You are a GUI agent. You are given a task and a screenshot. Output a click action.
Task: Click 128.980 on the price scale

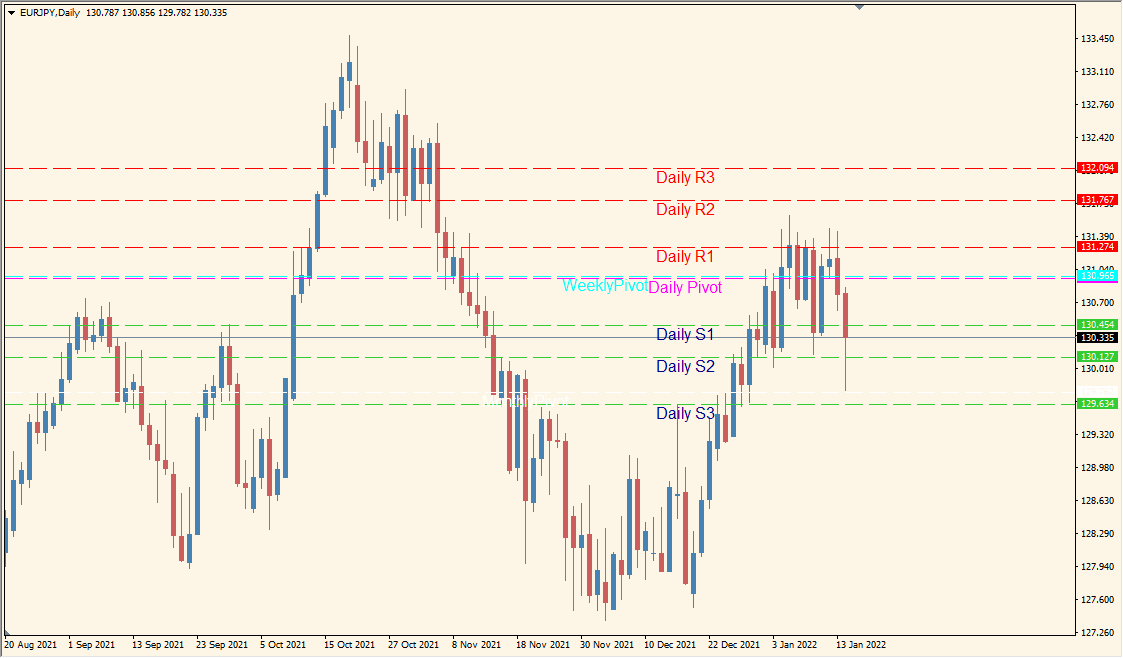point(1097,468)
